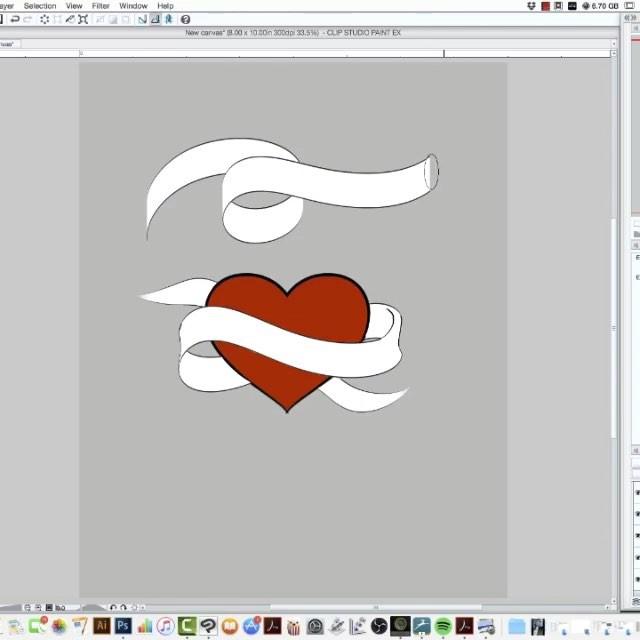
Task: Open System Preferences gear in dock
Action: click(x=315, y=626)
